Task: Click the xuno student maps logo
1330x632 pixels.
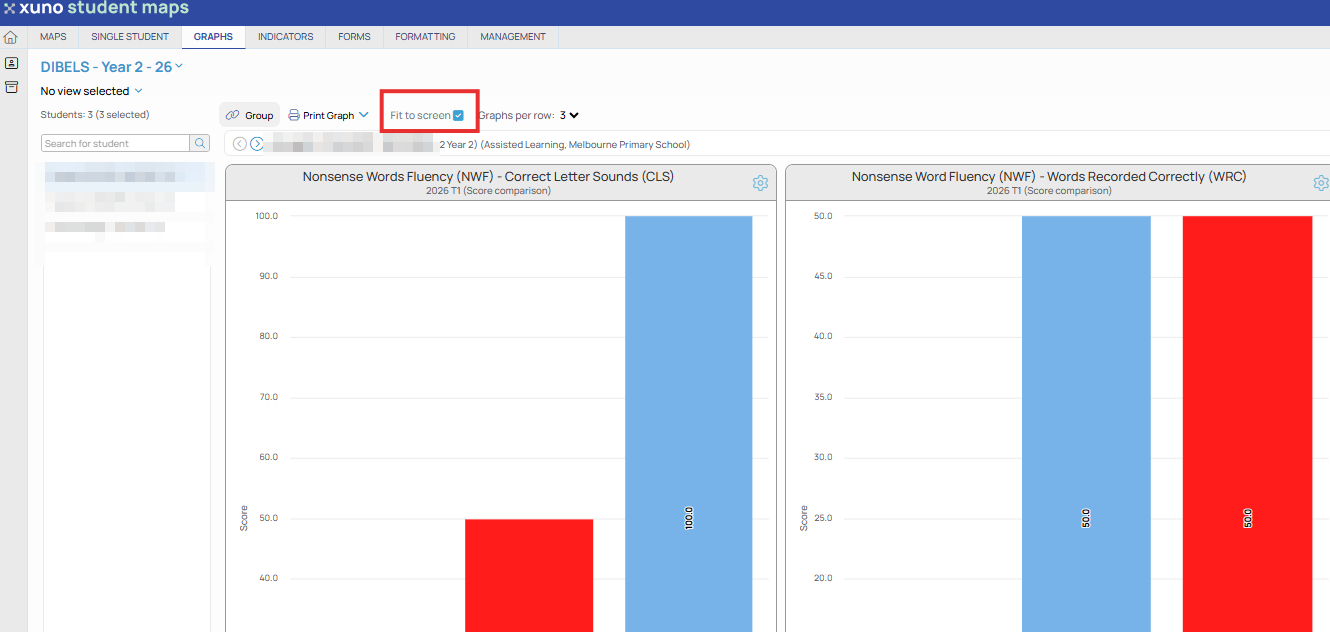Action: (x=96, y=9)
